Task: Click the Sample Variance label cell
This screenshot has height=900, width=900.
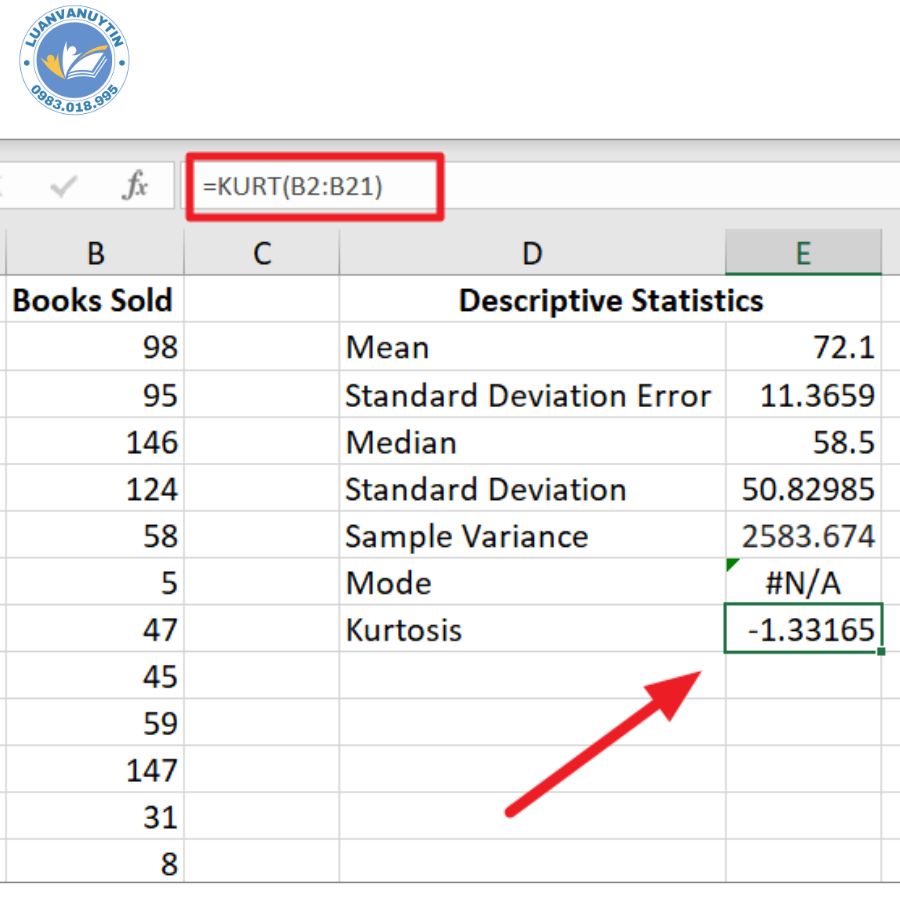Action: tap(532, 536)
